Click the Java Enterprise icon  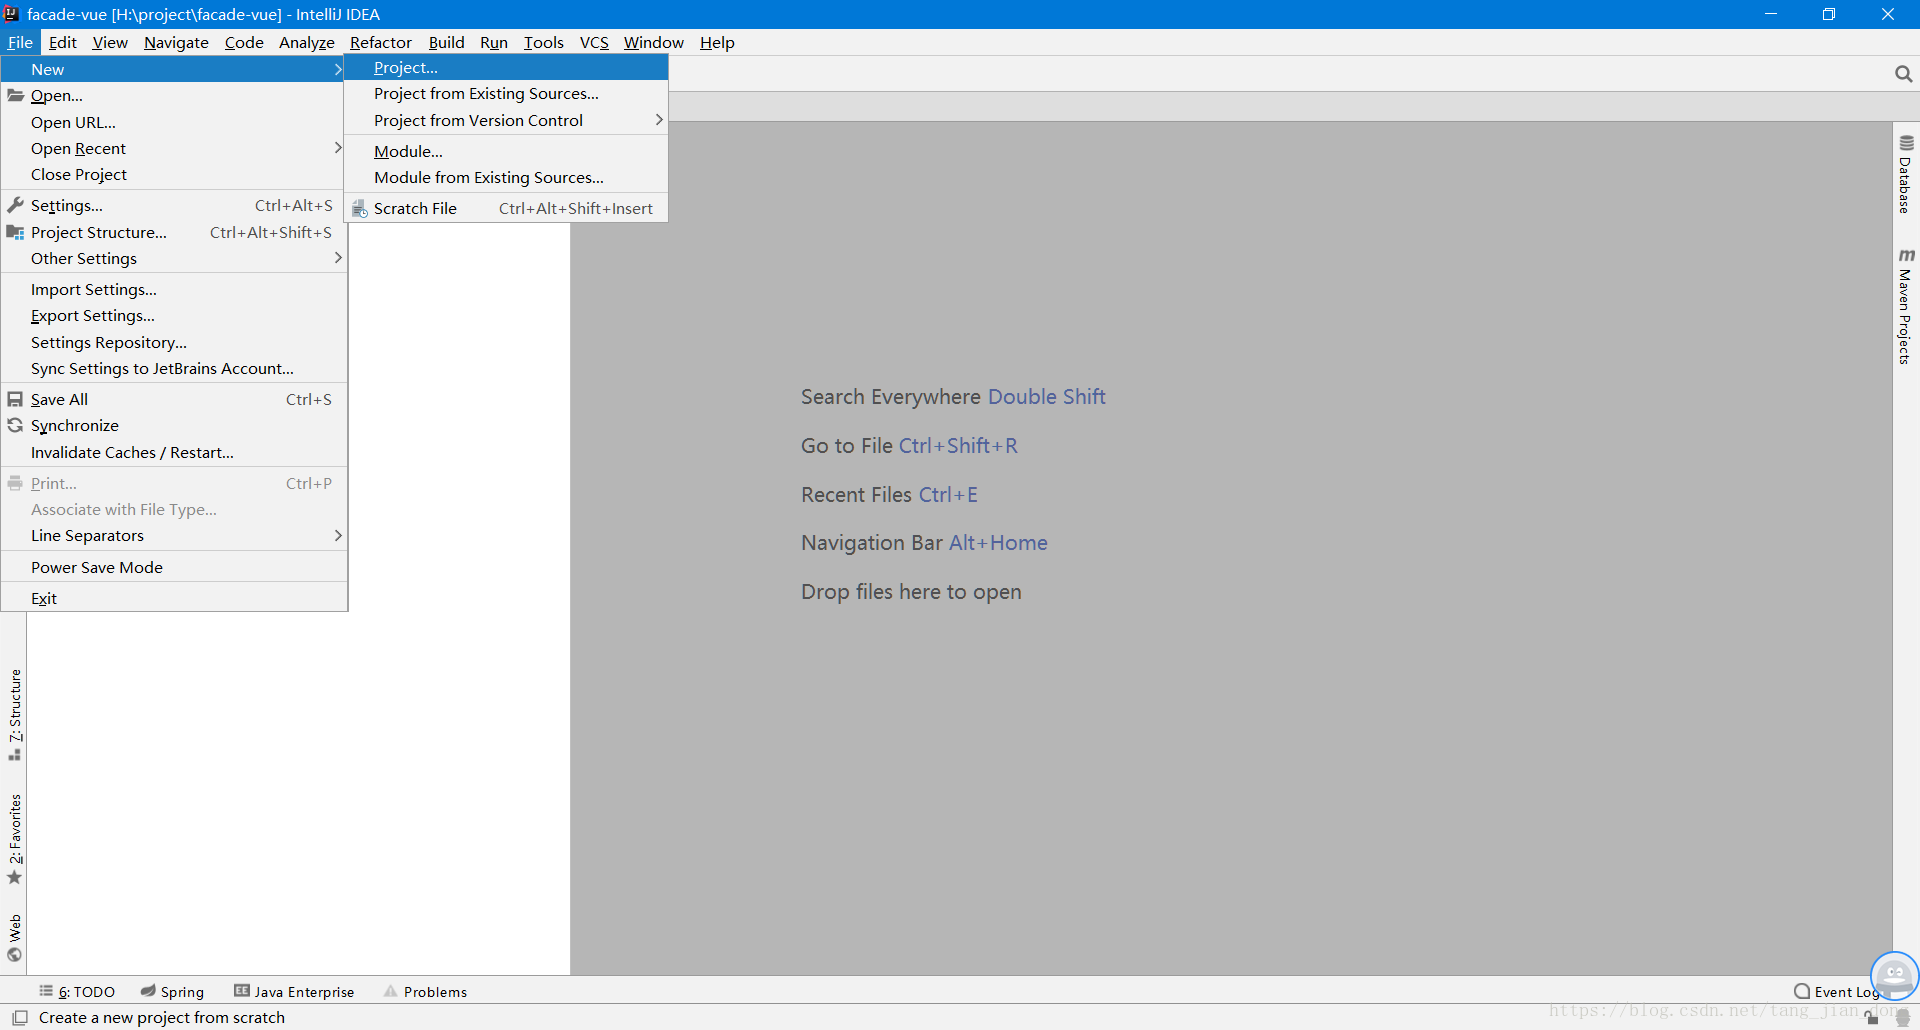tap(242, 991)
